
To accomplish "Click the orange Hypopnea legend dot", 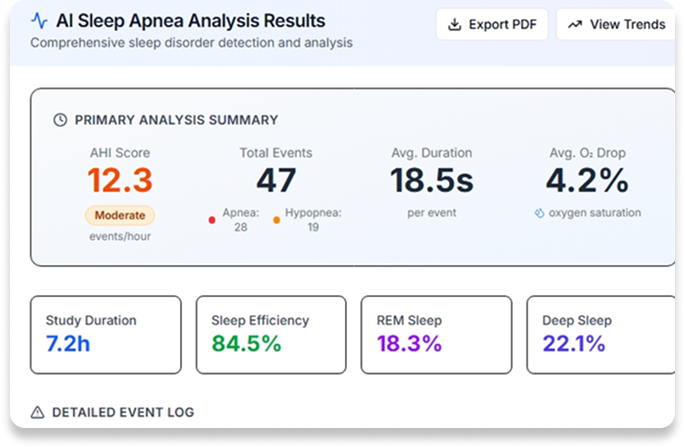I will coord(277,220).
